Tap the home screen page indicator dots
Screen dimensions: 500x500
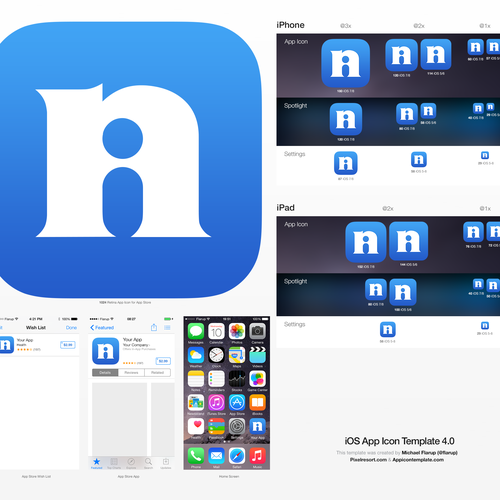pyautogui.click(x=227, y=441)
